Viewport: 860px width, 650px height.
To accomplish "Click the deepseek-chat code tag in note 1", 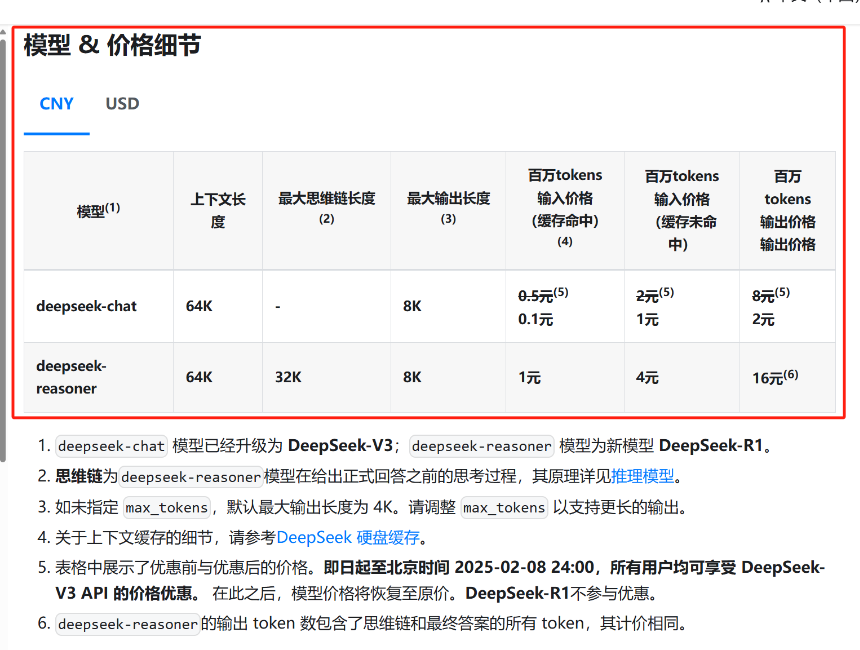I will tap(111, 446).
